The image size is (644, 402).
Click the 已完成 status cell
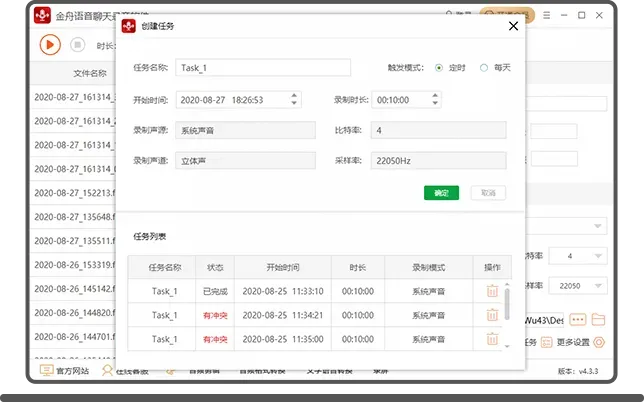tap(215, 291)
